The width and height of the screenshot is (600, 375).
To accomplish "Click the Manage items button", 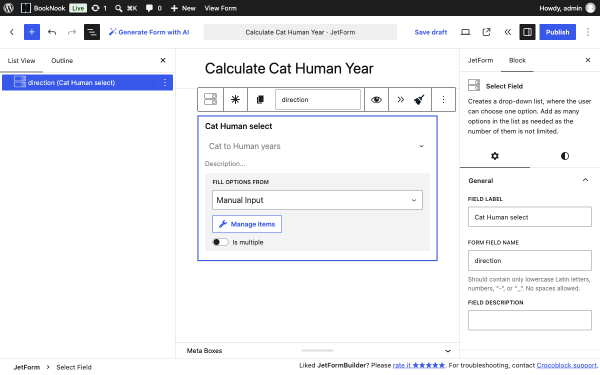I will coord(247,224).
